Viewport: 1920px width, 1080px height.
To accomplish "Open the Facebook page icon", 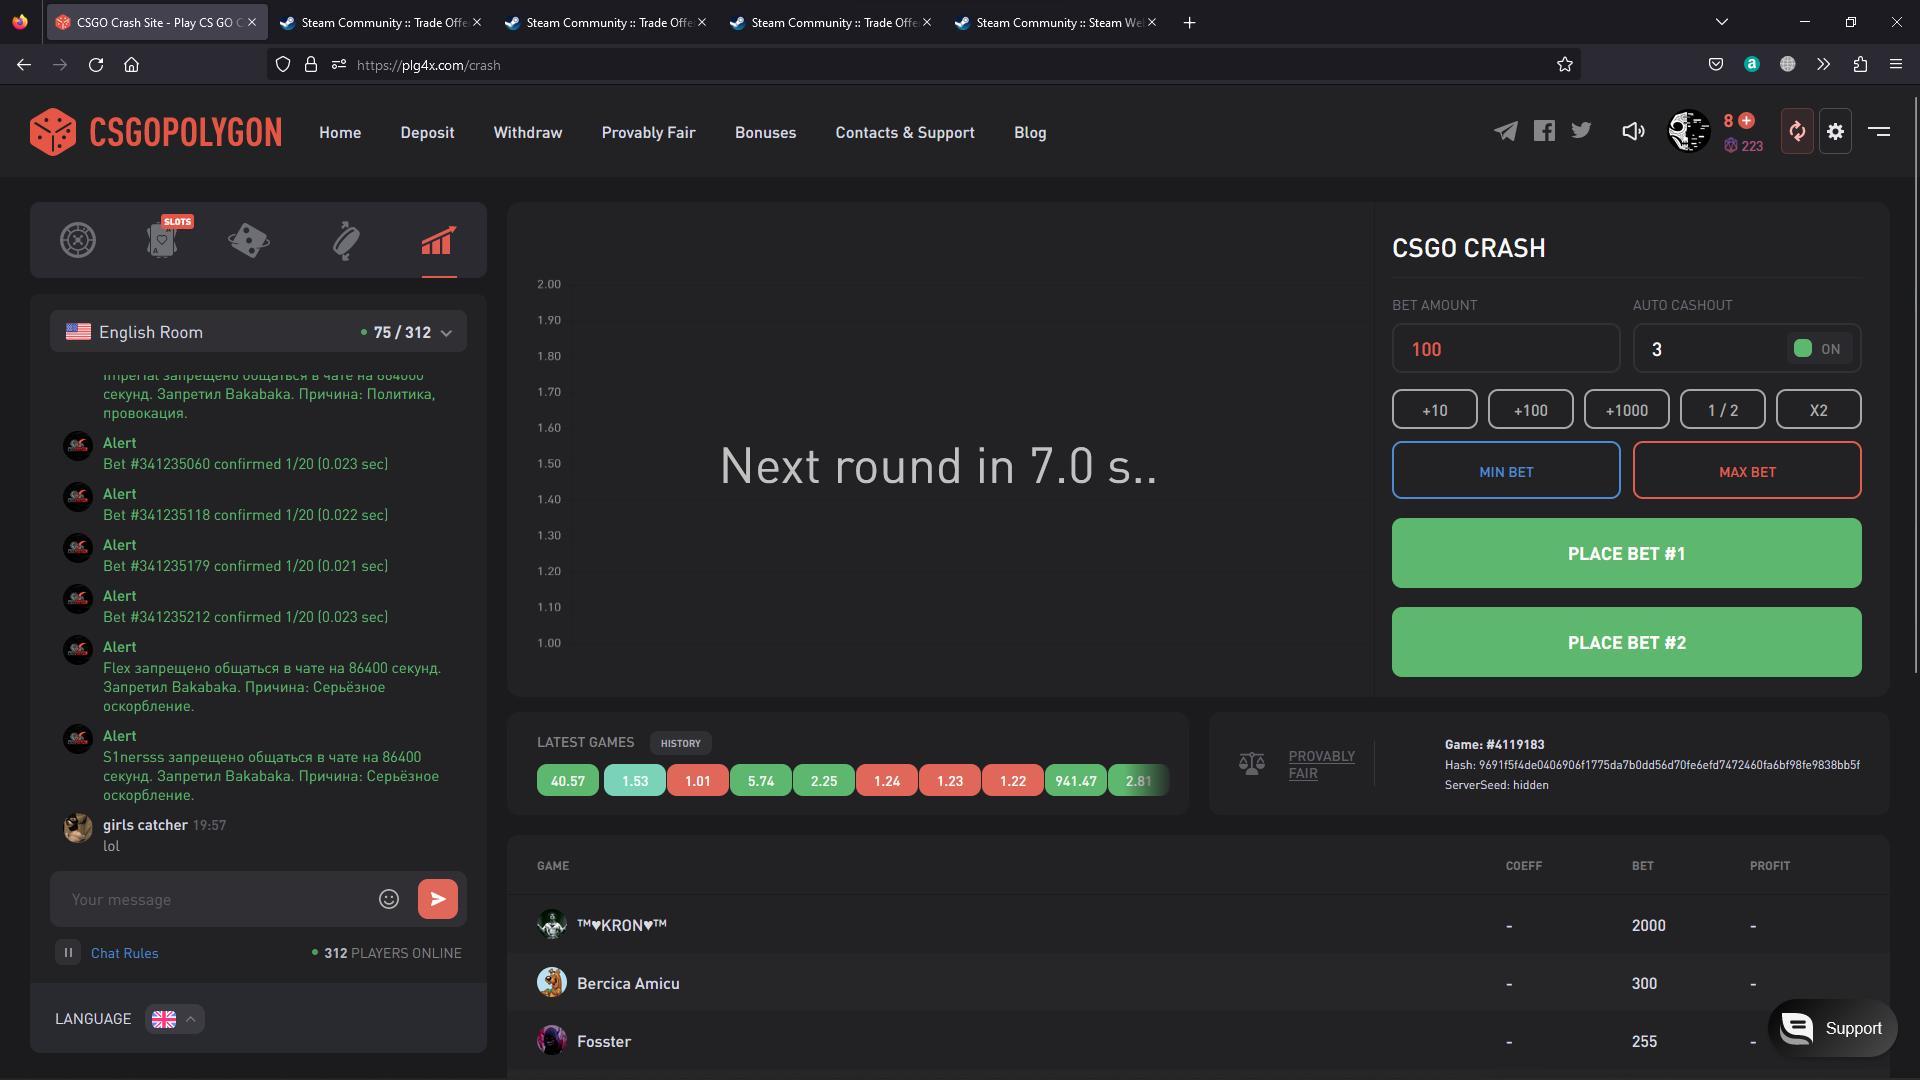I will click(x=1544, y=131).
